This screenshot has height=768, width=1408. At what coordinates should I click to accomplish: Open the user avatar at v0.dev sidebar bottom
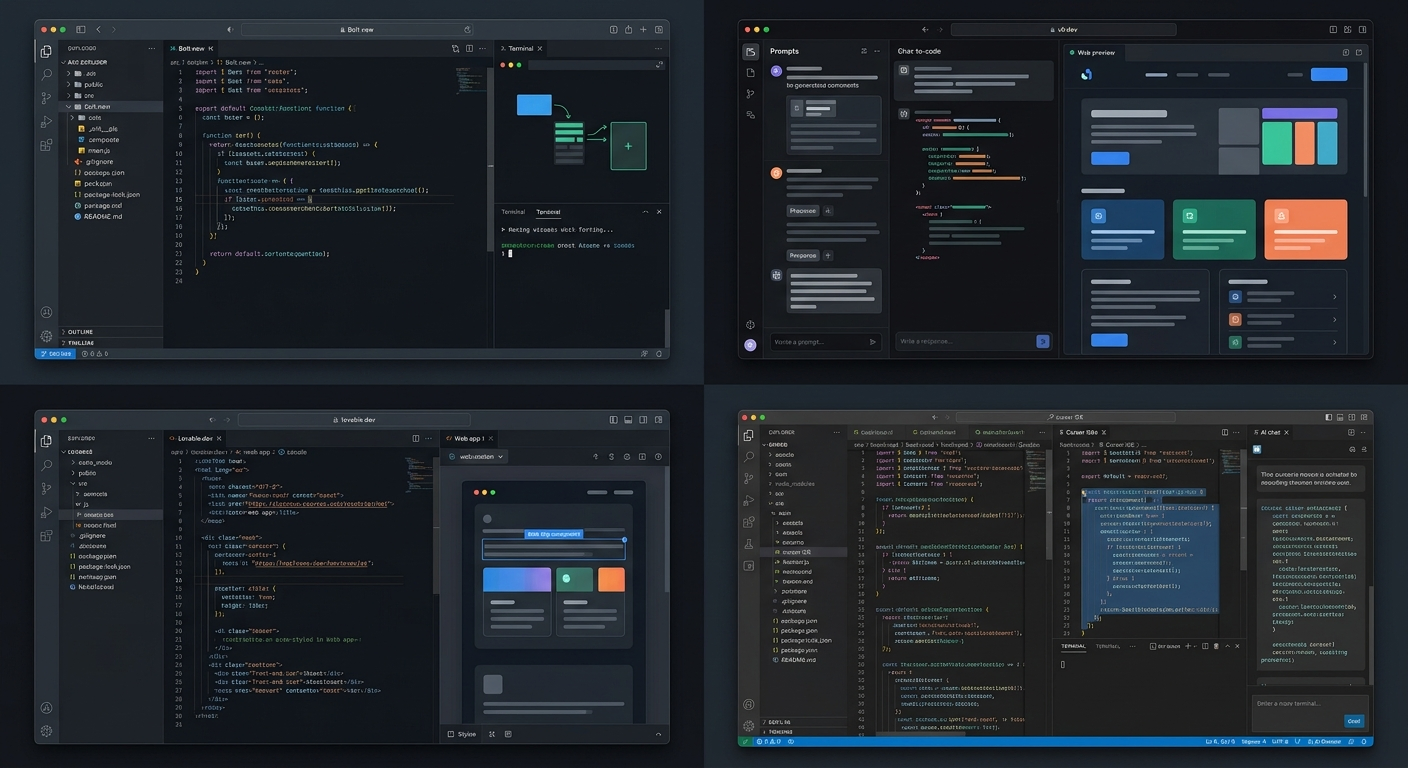pyautogui.click(x=751, y=345)
